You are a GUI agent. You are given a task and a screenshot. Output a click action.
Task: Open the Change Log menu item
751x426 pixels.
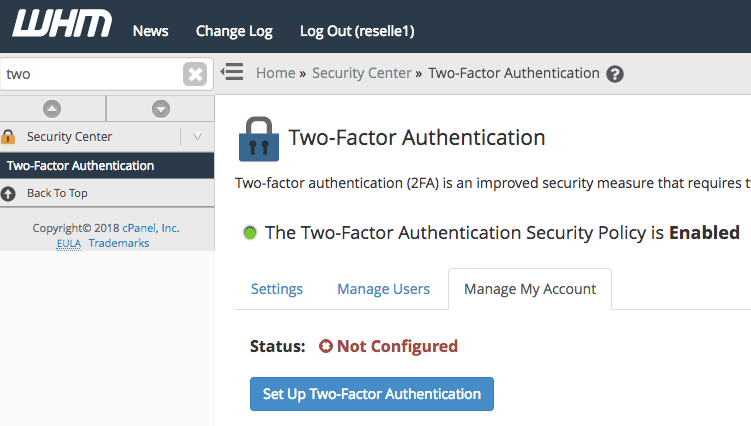[234, 31]
